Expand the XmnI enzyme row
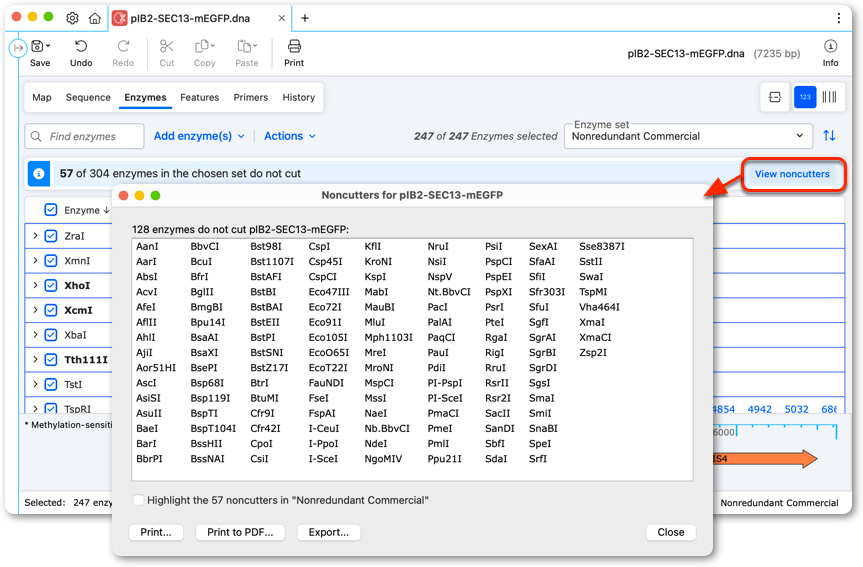Image resolution: width=863 pixels, height=567 pixels. 35,260
